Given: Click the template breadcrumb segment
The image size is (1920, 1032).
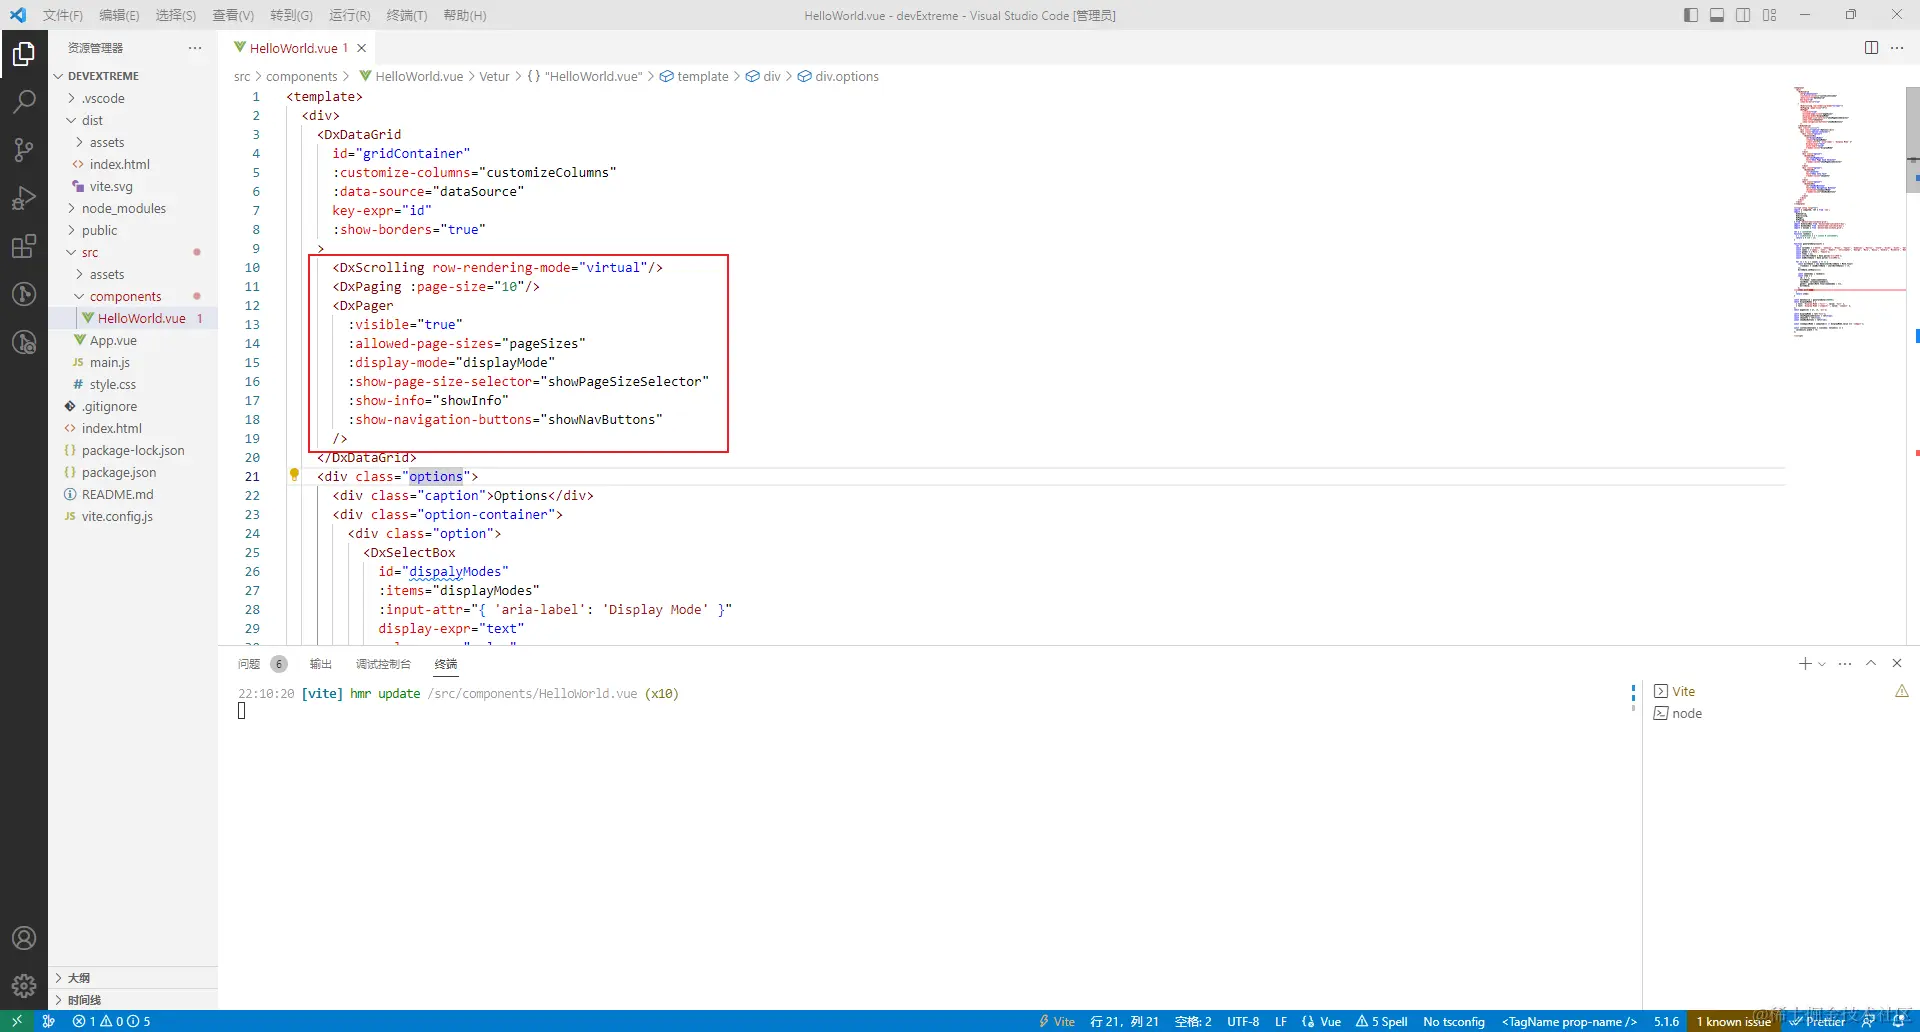Looking at the screenshot, I should click(694, 76).
